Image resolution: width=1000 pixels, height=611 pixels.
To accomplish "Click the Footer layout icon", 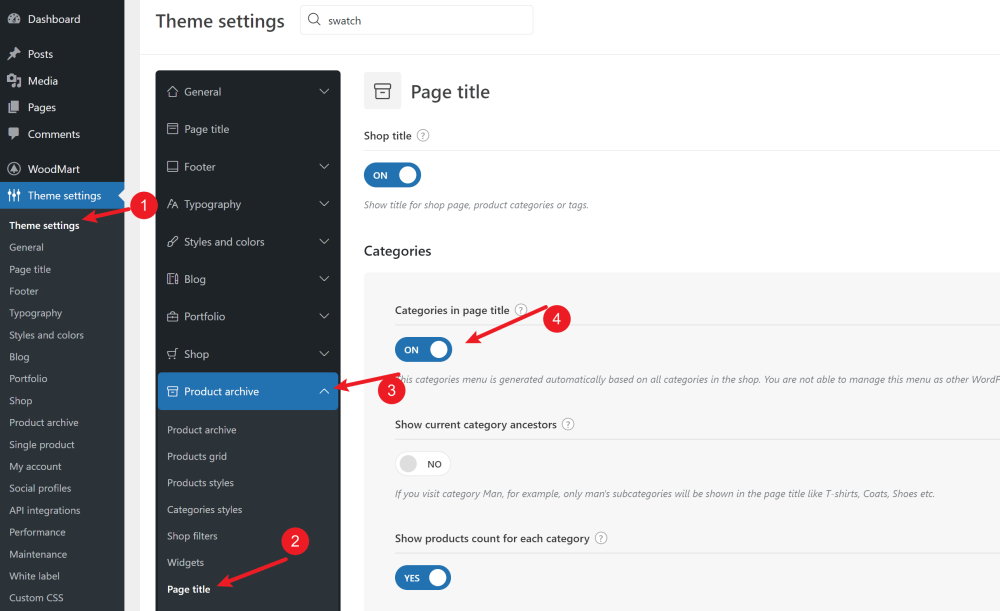I will coord(172,166).
